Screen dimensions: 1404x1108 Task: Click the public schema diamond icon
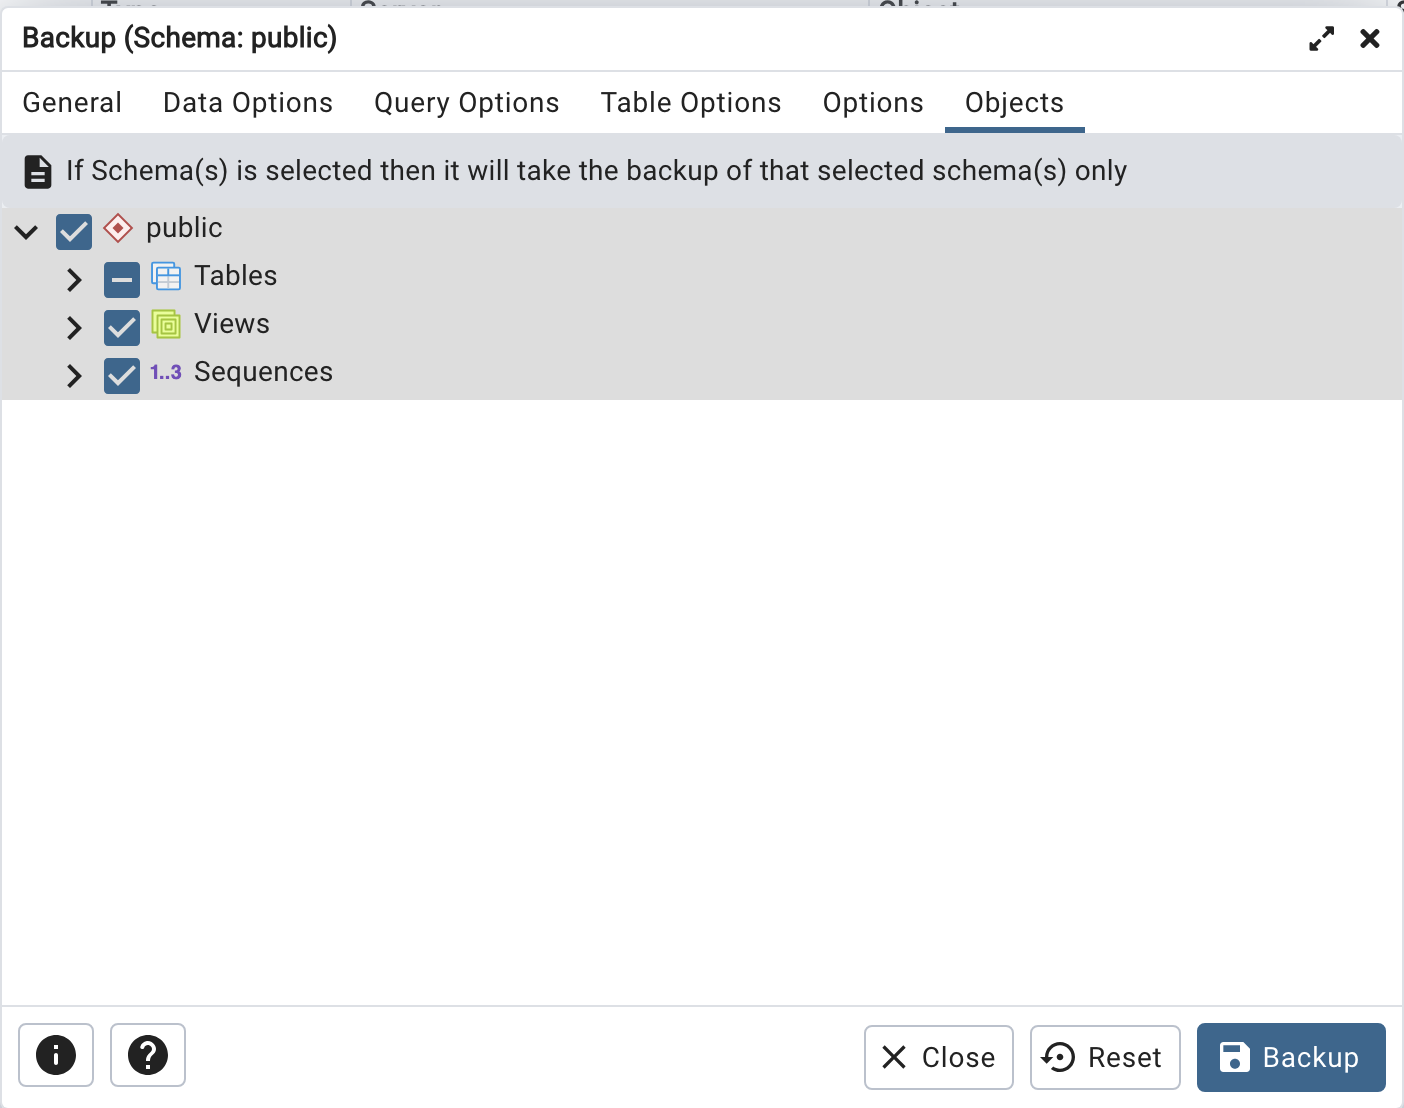tap(117, 228)
